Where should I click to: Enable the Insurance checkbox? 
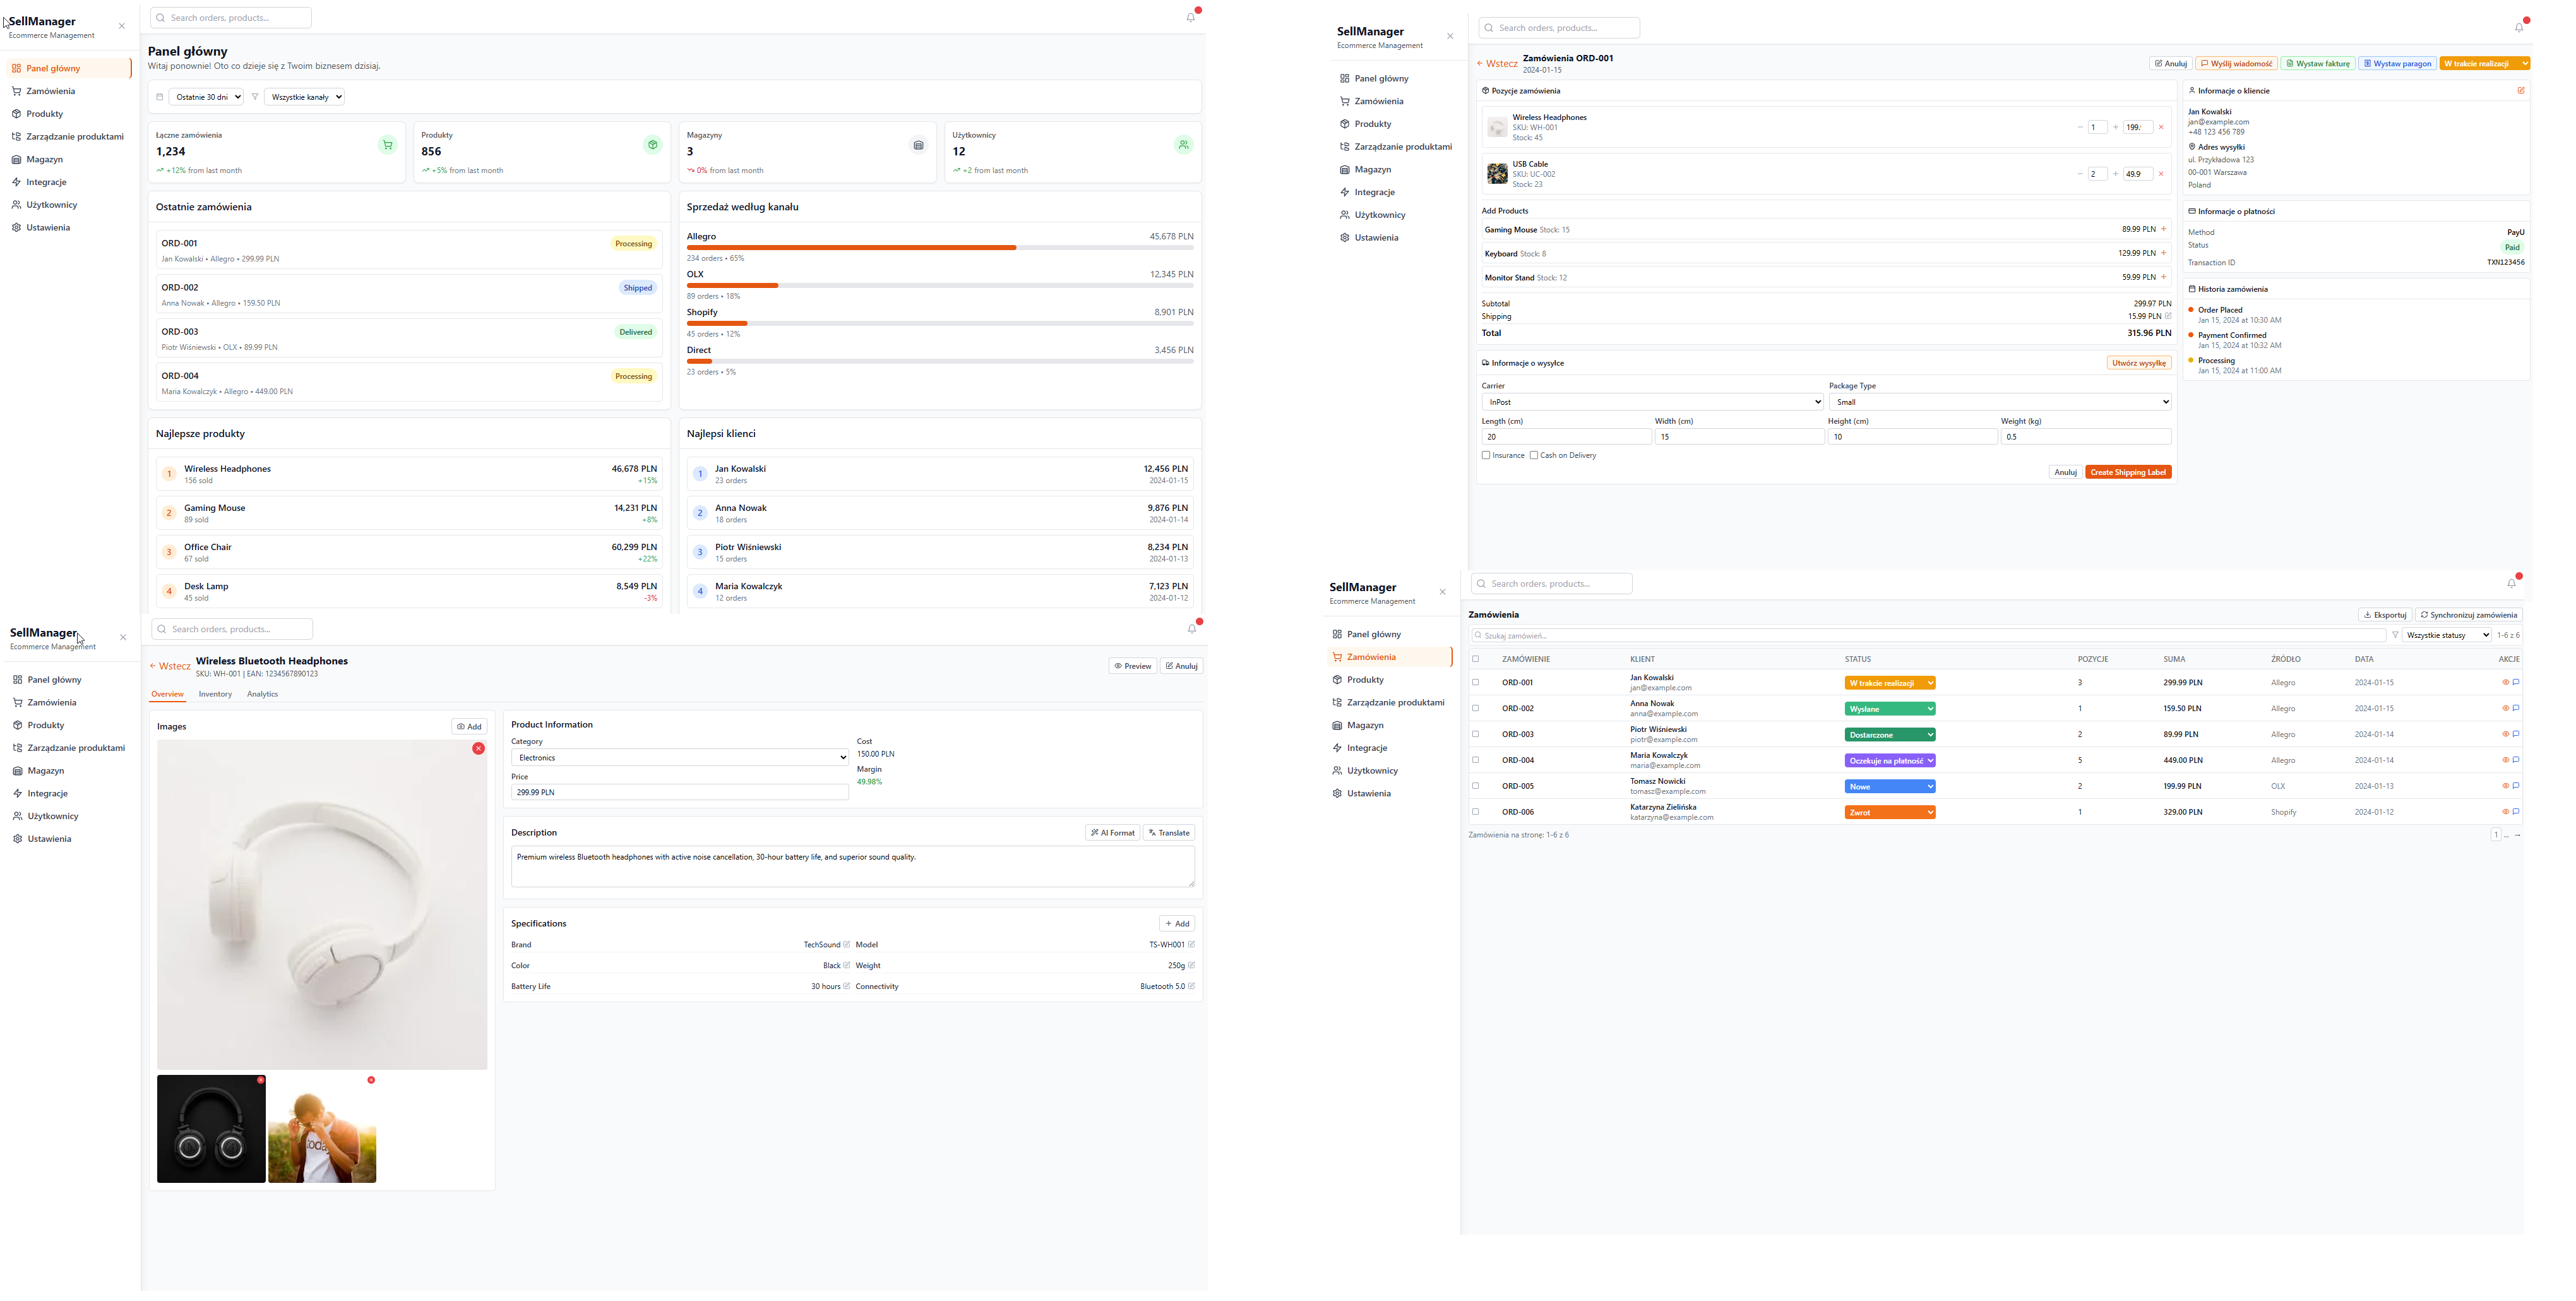1486,455
